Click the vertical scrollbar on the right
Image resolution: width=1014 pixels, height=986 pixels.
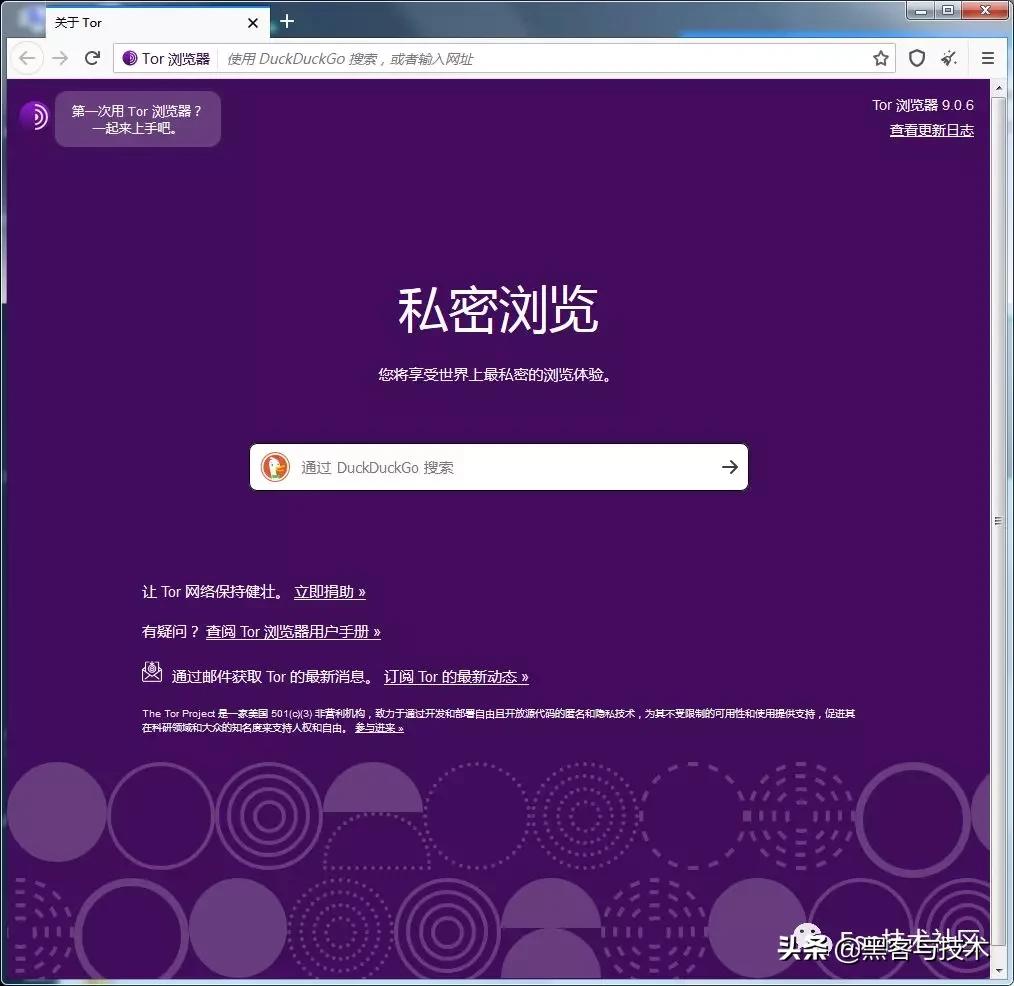click(997, 520)
